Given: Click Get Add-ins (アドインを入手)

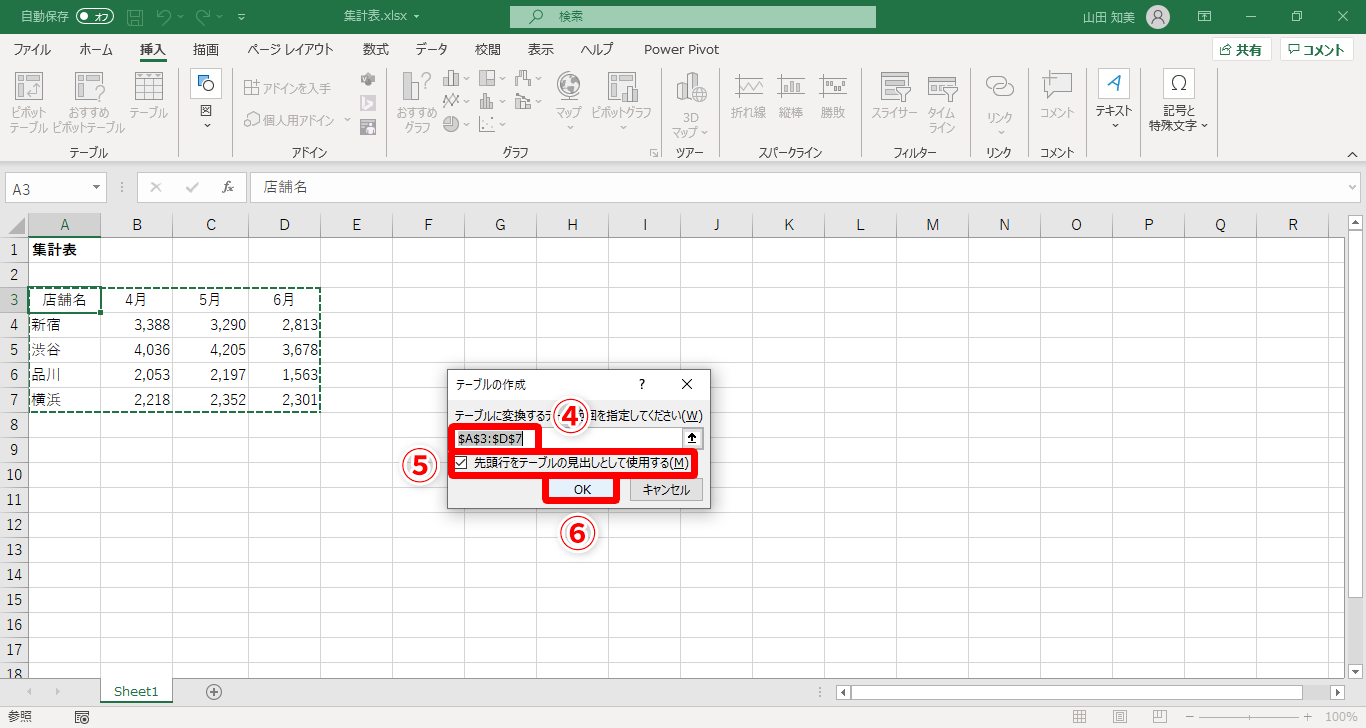Looking at the screenshot, I should (287, 88).
